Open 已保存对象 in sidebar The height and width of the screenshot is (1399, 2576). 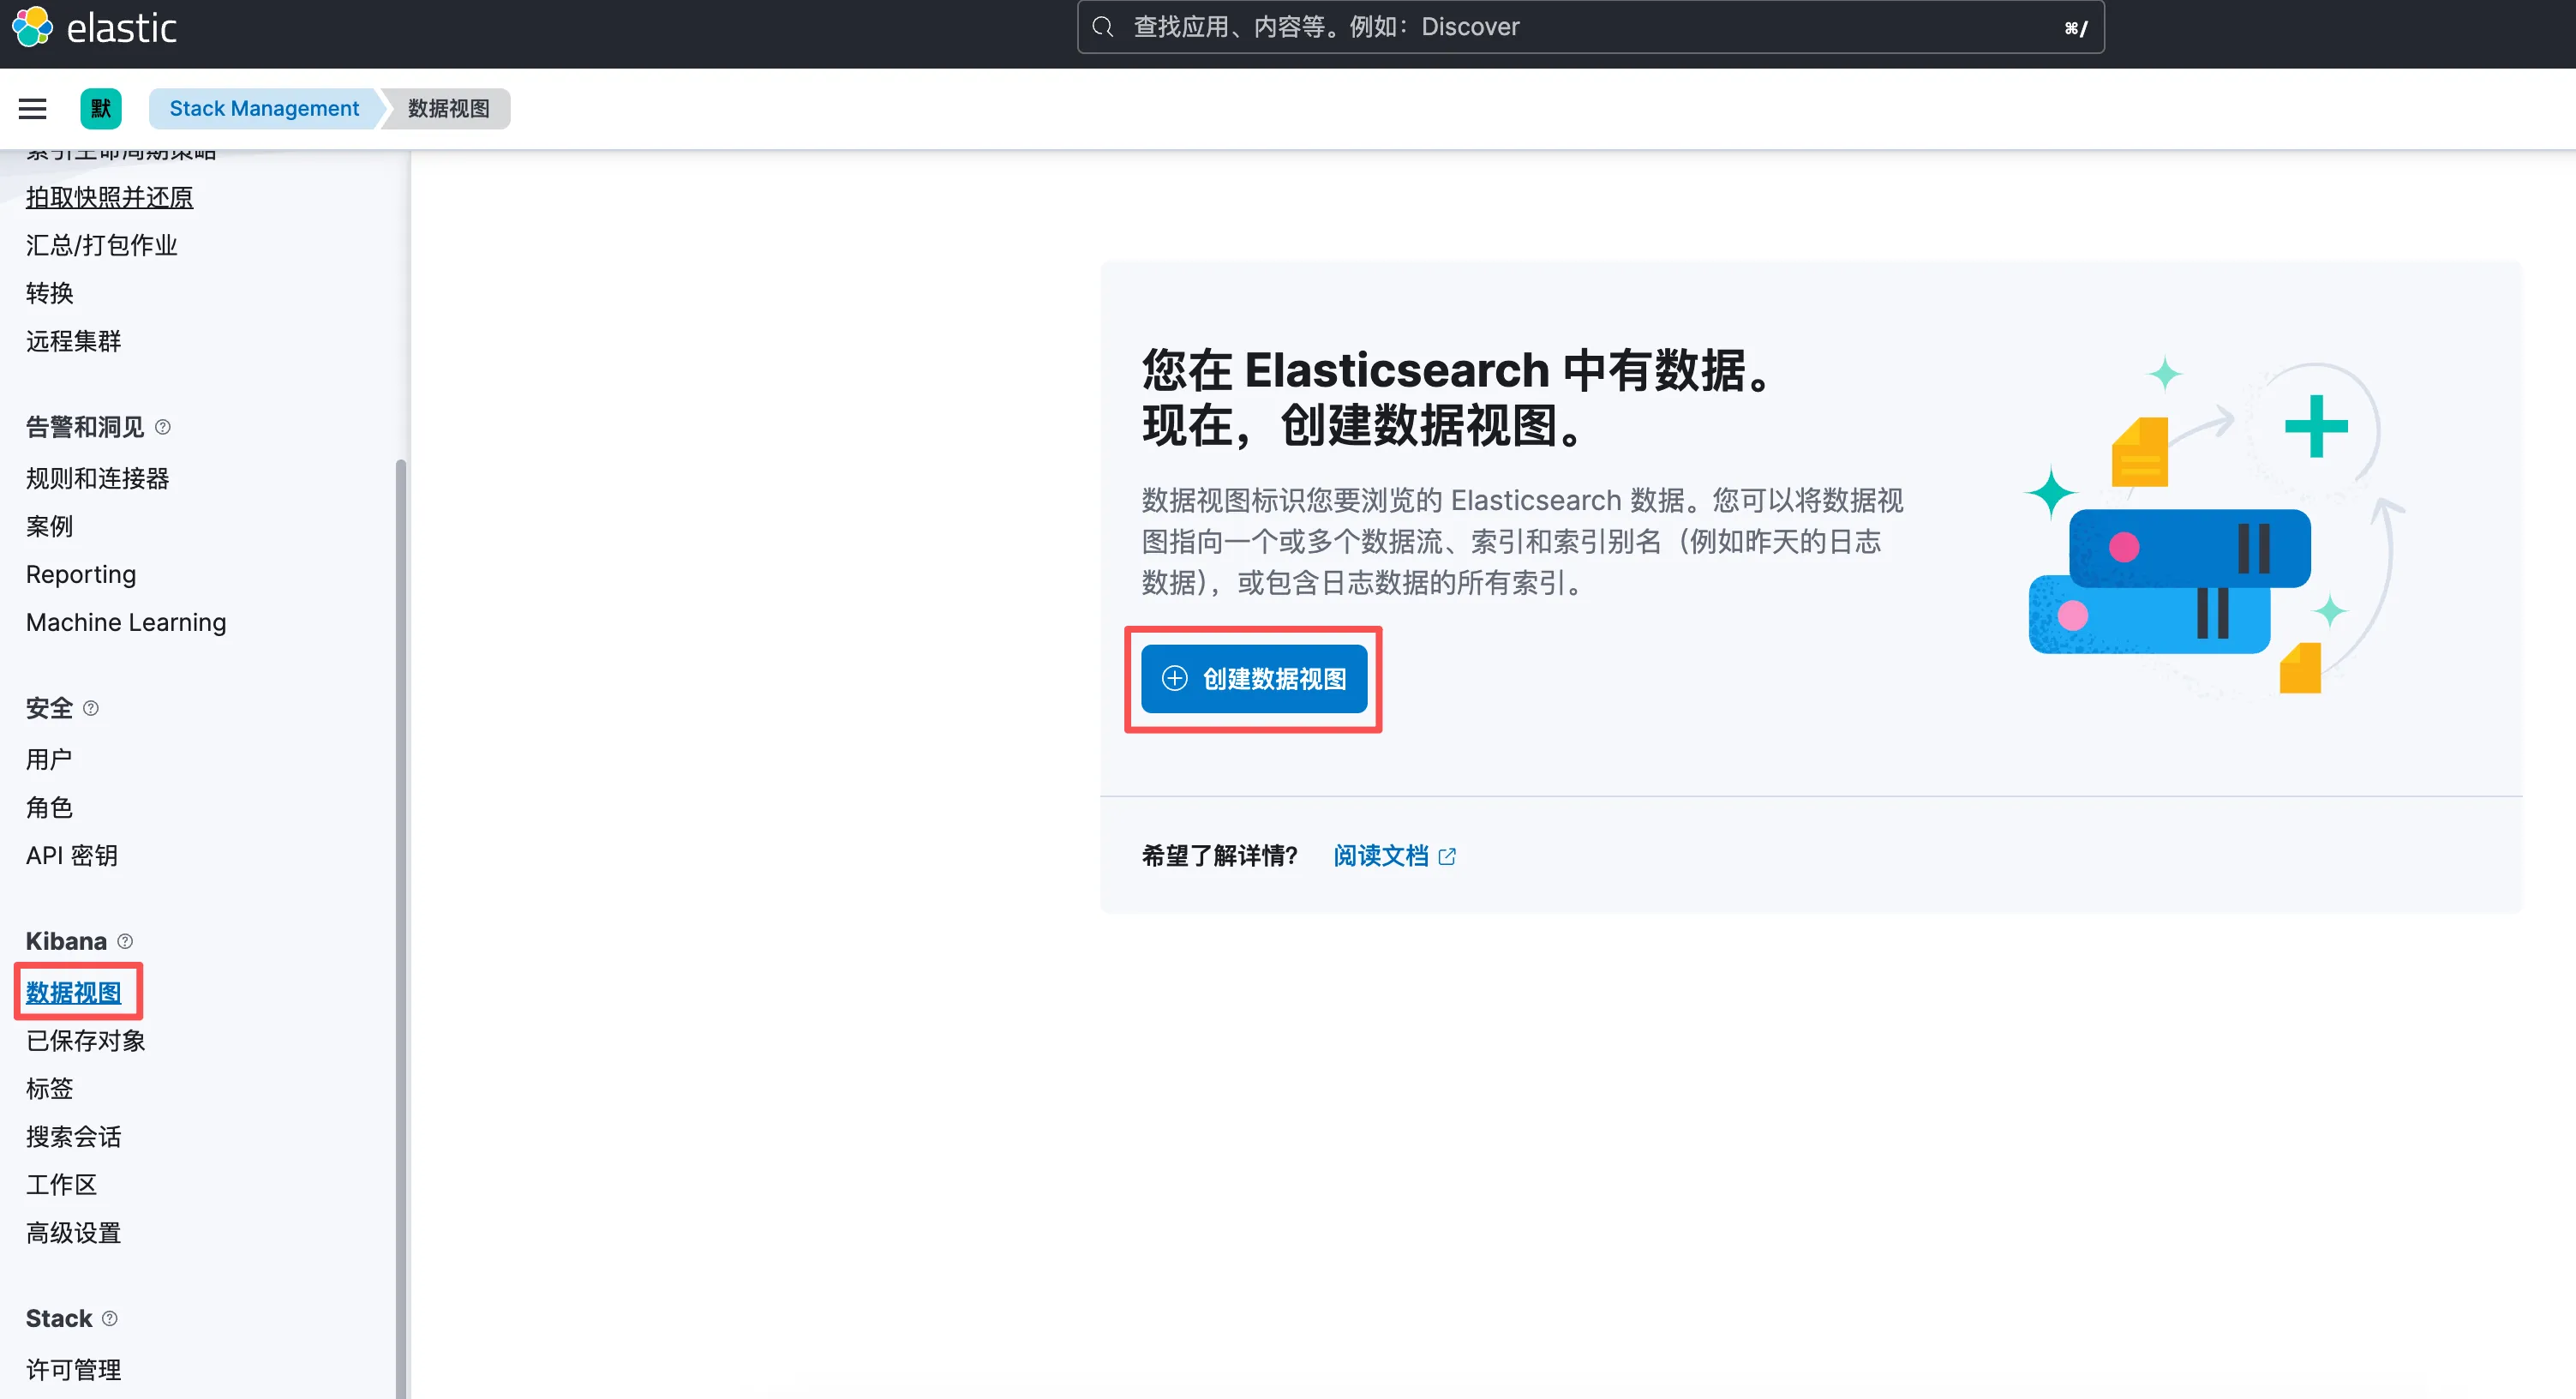point(86,1040)
